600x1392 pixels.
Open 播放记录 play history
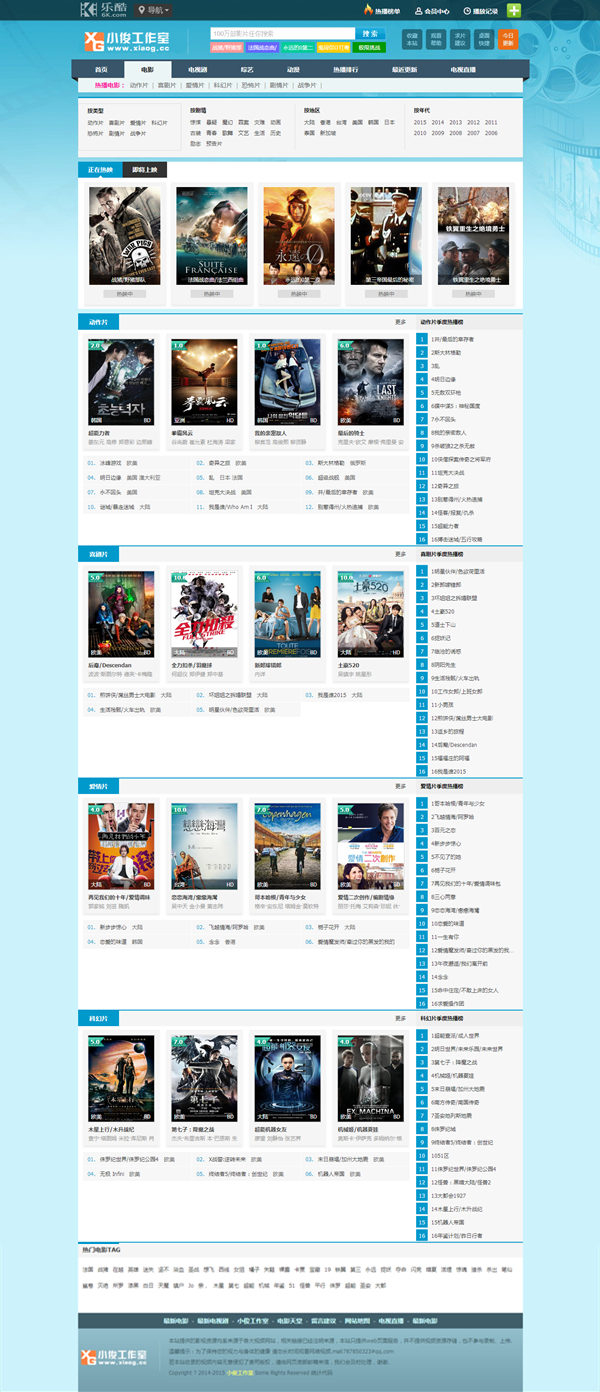[x=479, y=11]
